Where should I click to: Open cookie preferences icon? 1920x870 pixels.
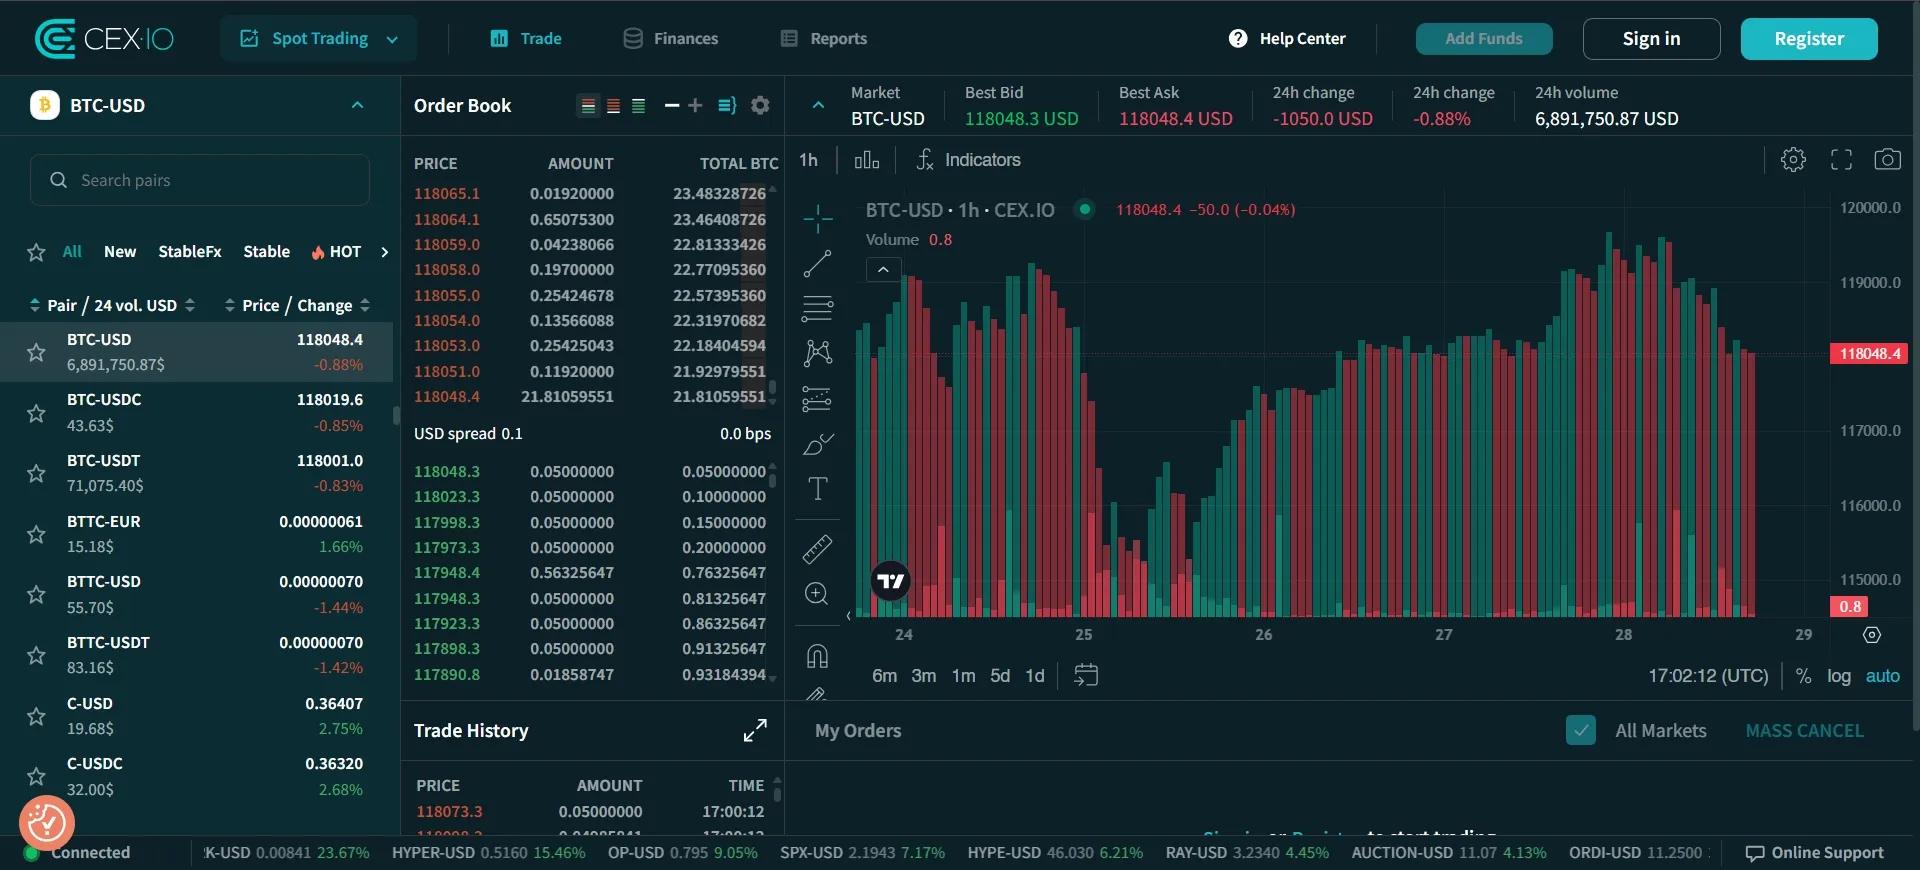46,823
